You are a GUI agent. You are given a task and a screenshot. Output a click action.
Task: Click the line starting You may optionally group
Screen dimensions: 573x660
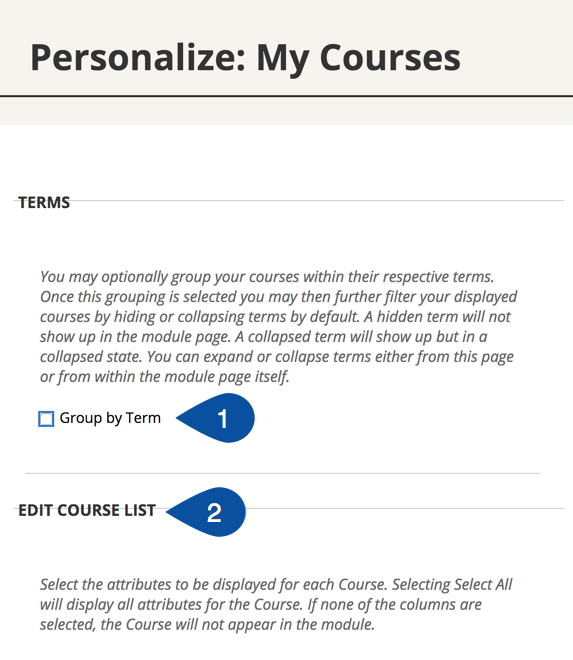(x=267, y=277)
